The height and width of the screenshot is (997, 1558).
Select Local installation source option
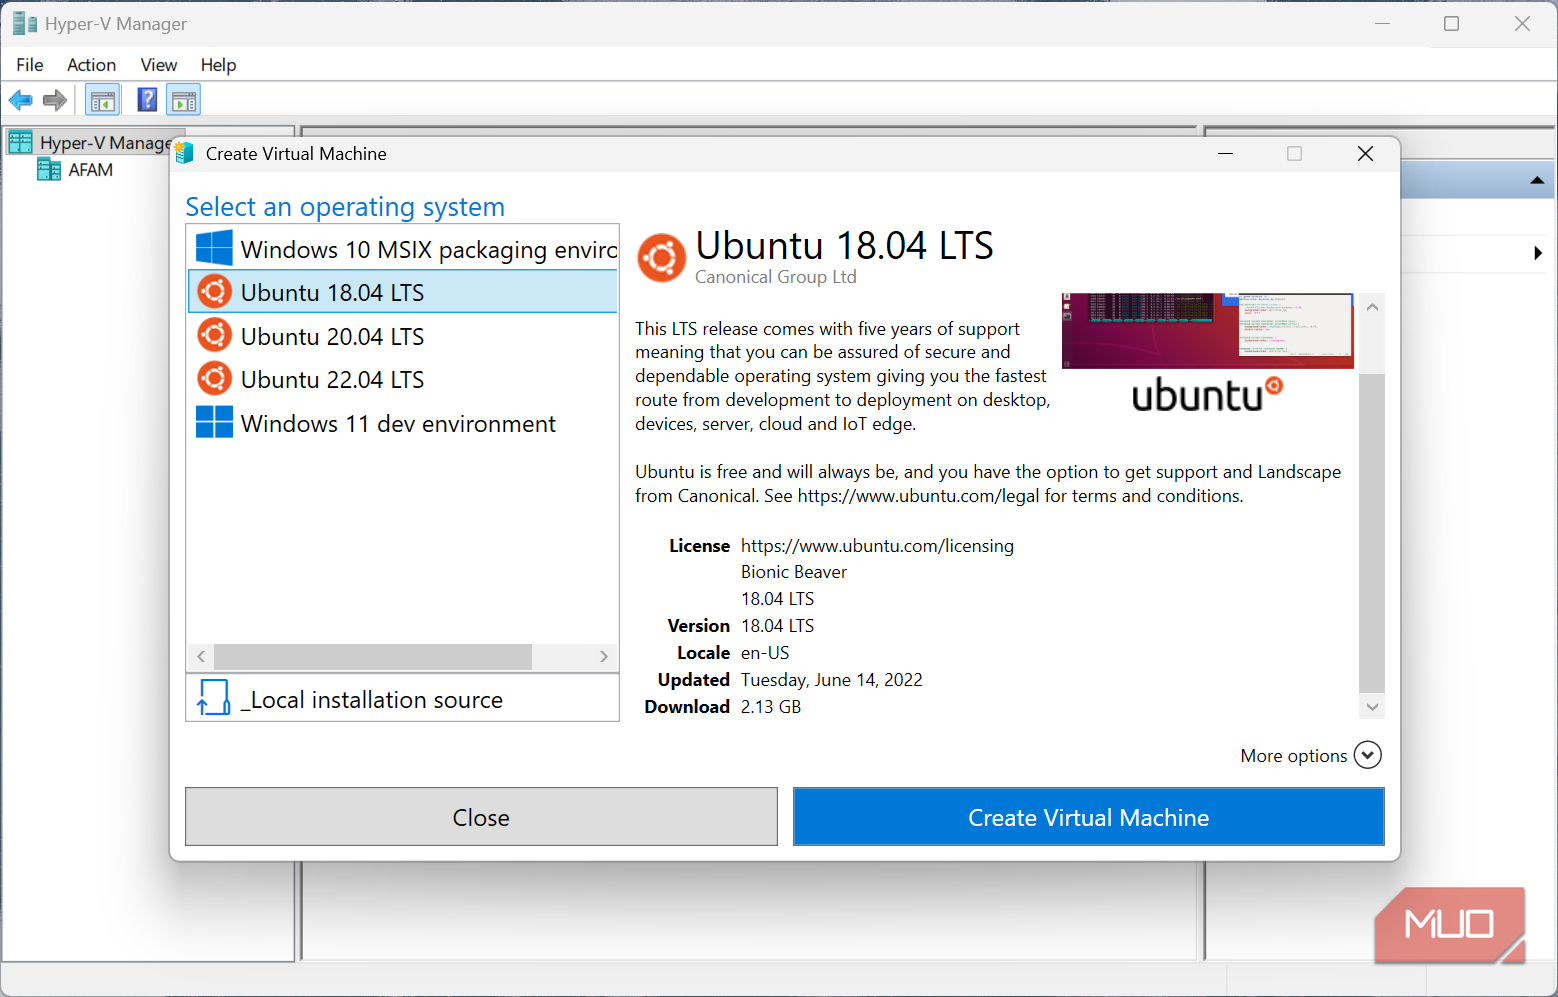pos(402,698)
